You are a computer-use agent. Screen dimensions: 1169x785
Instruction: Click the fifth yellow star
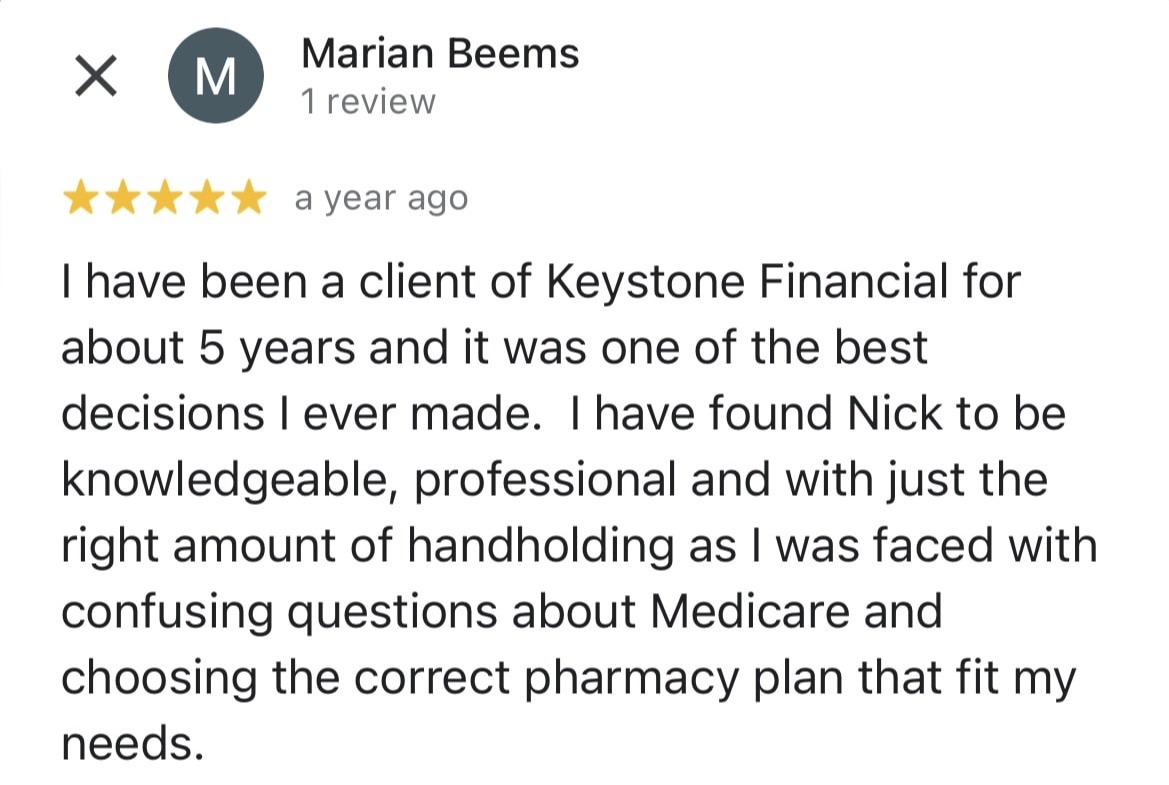[248, 200]
